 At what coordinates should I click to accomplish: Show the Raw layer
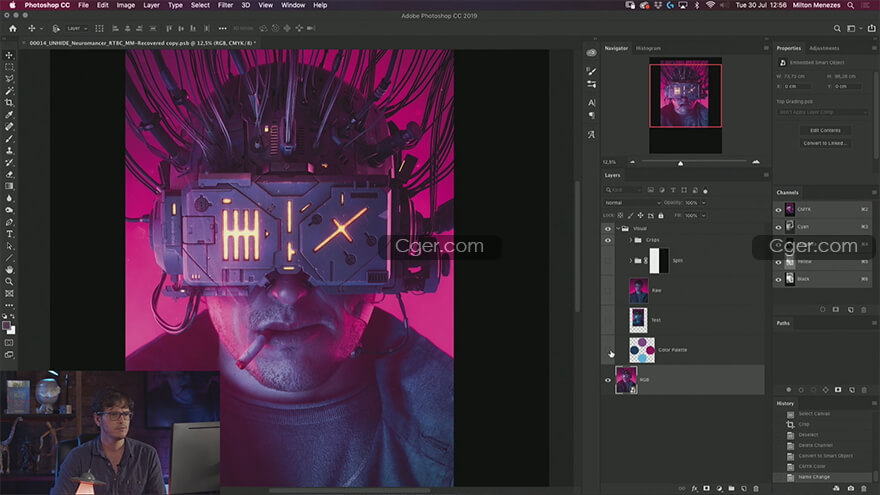[x=608, y=290]
